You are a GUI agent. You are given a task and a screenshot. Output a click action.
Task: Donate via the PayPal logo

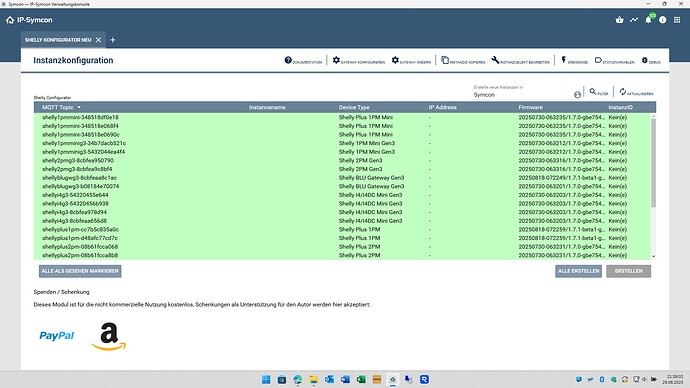coord(57,336)
